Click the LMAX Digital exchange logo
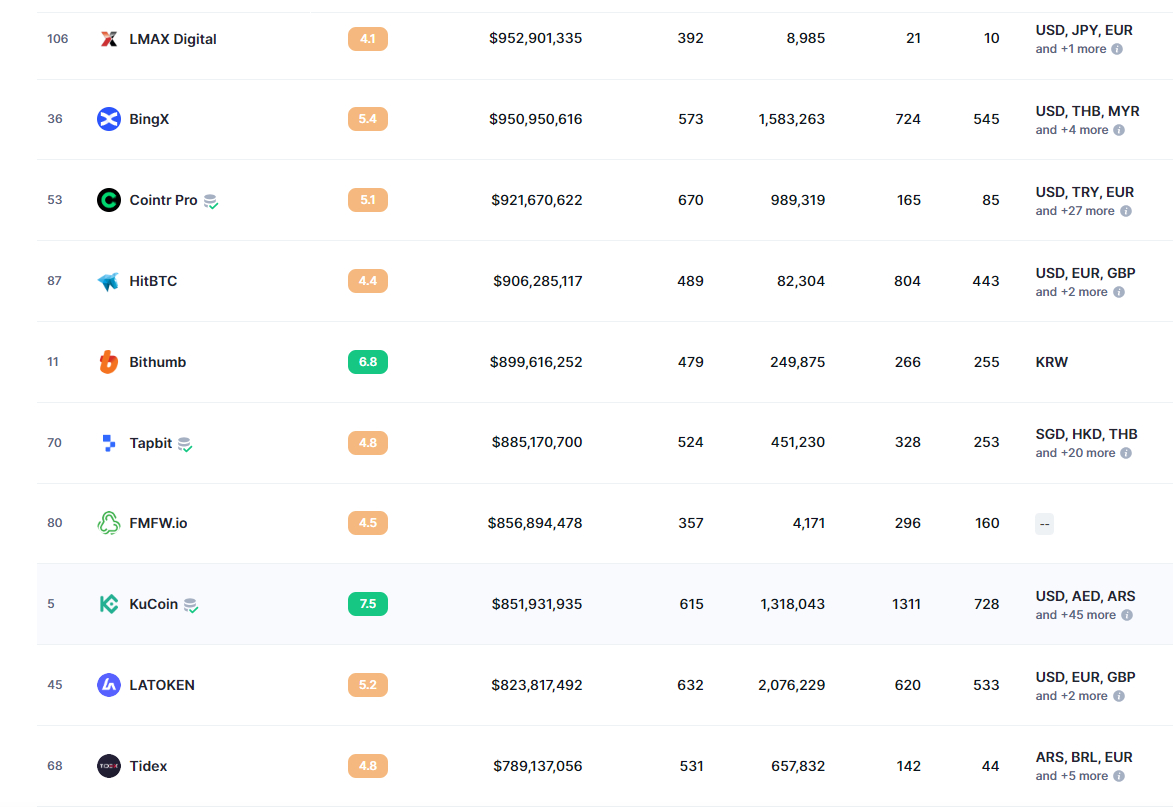Image resolution: width=1173 pixels, height=807 pixels. click(x=109, y=39)
